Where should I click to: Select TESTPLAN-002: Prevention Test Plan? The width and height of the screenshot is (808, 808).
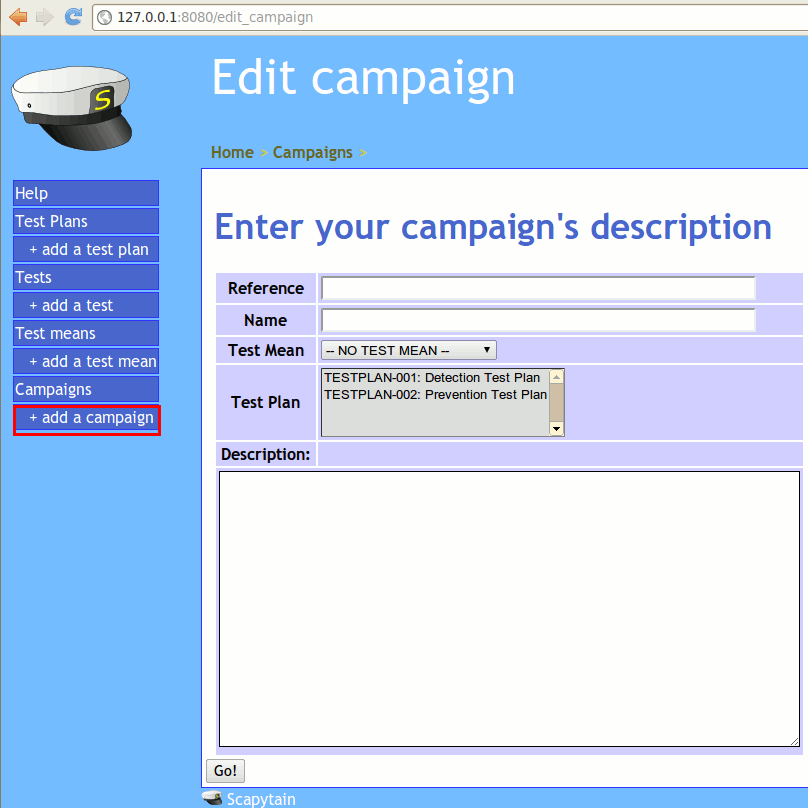pyautogui.click(x=435, y=395)
